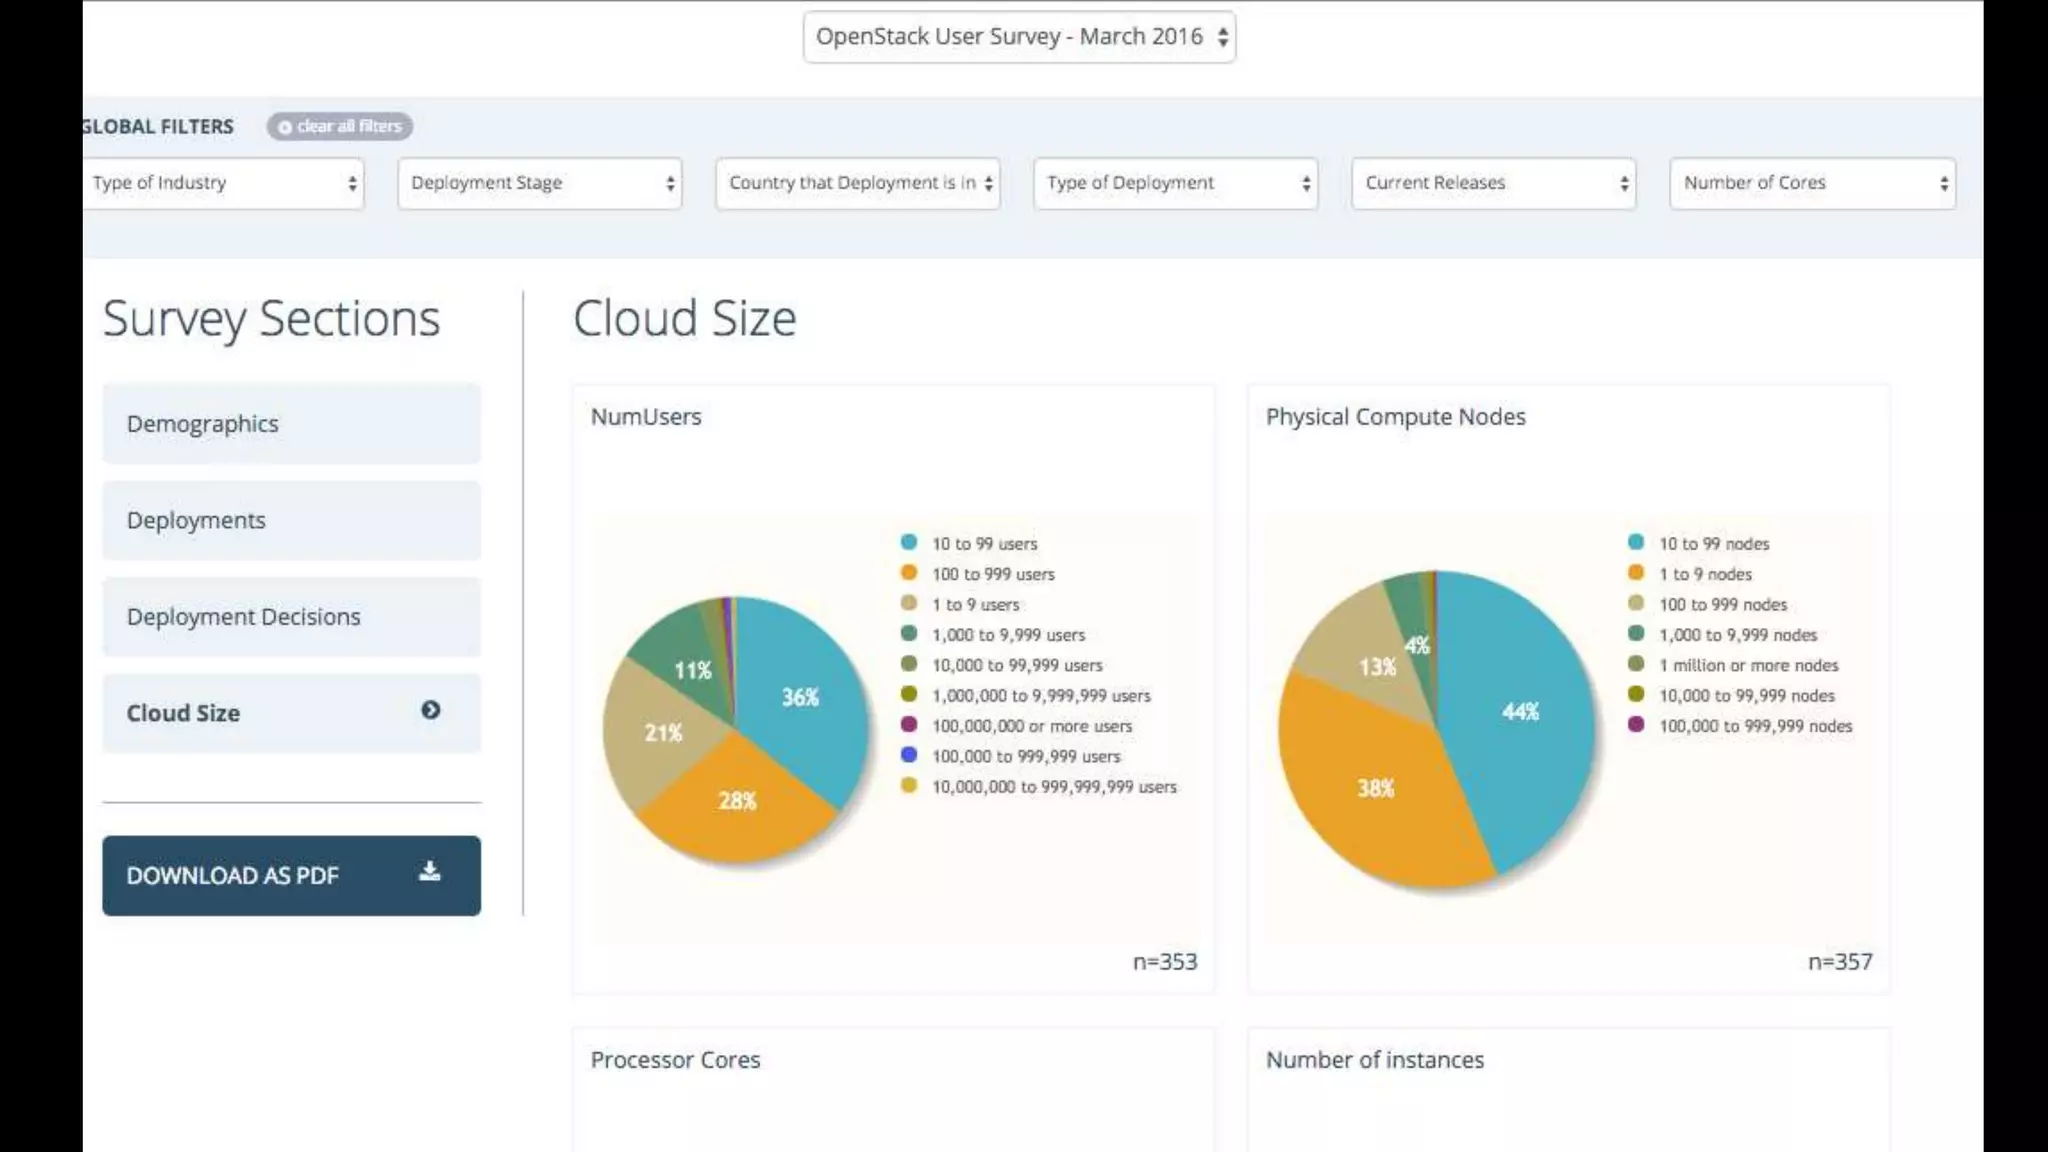
Task: Toggle the 1 million or more nodes legend entry
Action: pos(1747,665)
